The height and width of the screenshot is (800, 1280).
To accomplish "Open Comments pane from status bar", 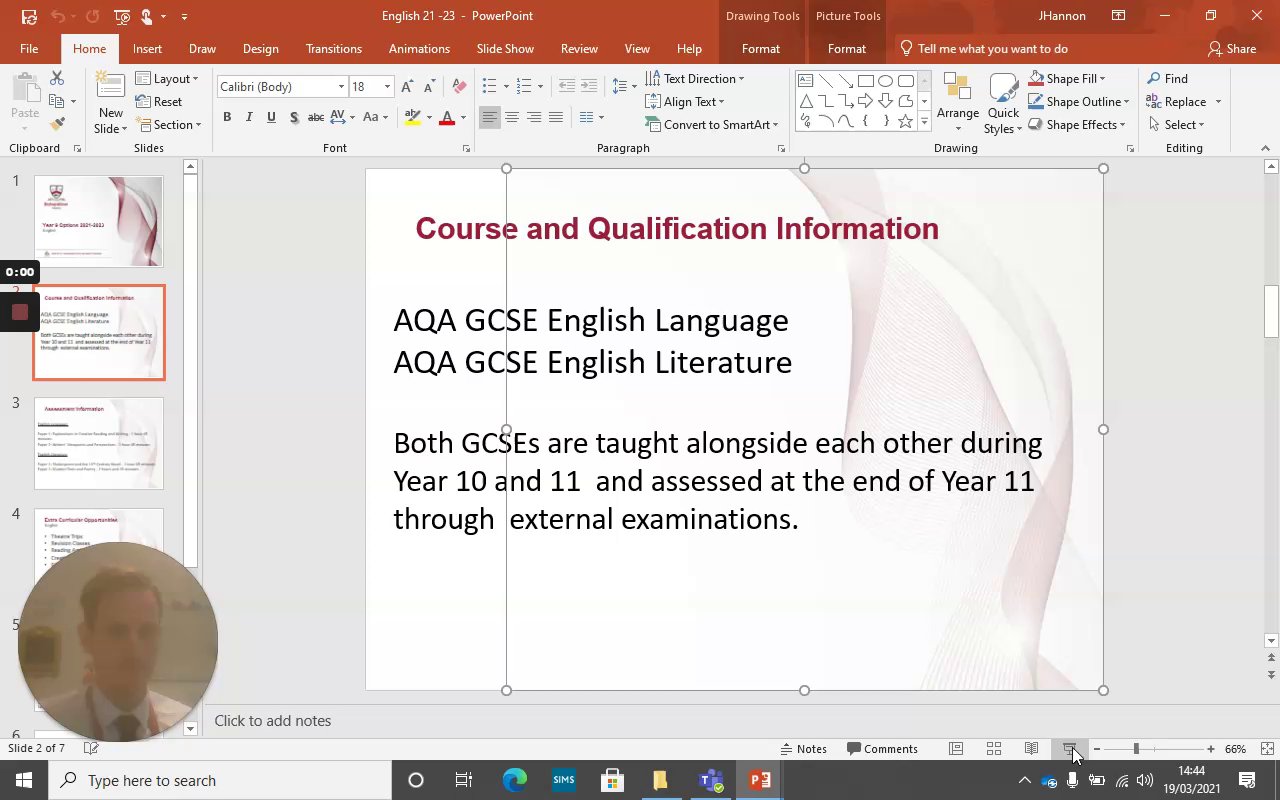I will click(x=882, y=749).
